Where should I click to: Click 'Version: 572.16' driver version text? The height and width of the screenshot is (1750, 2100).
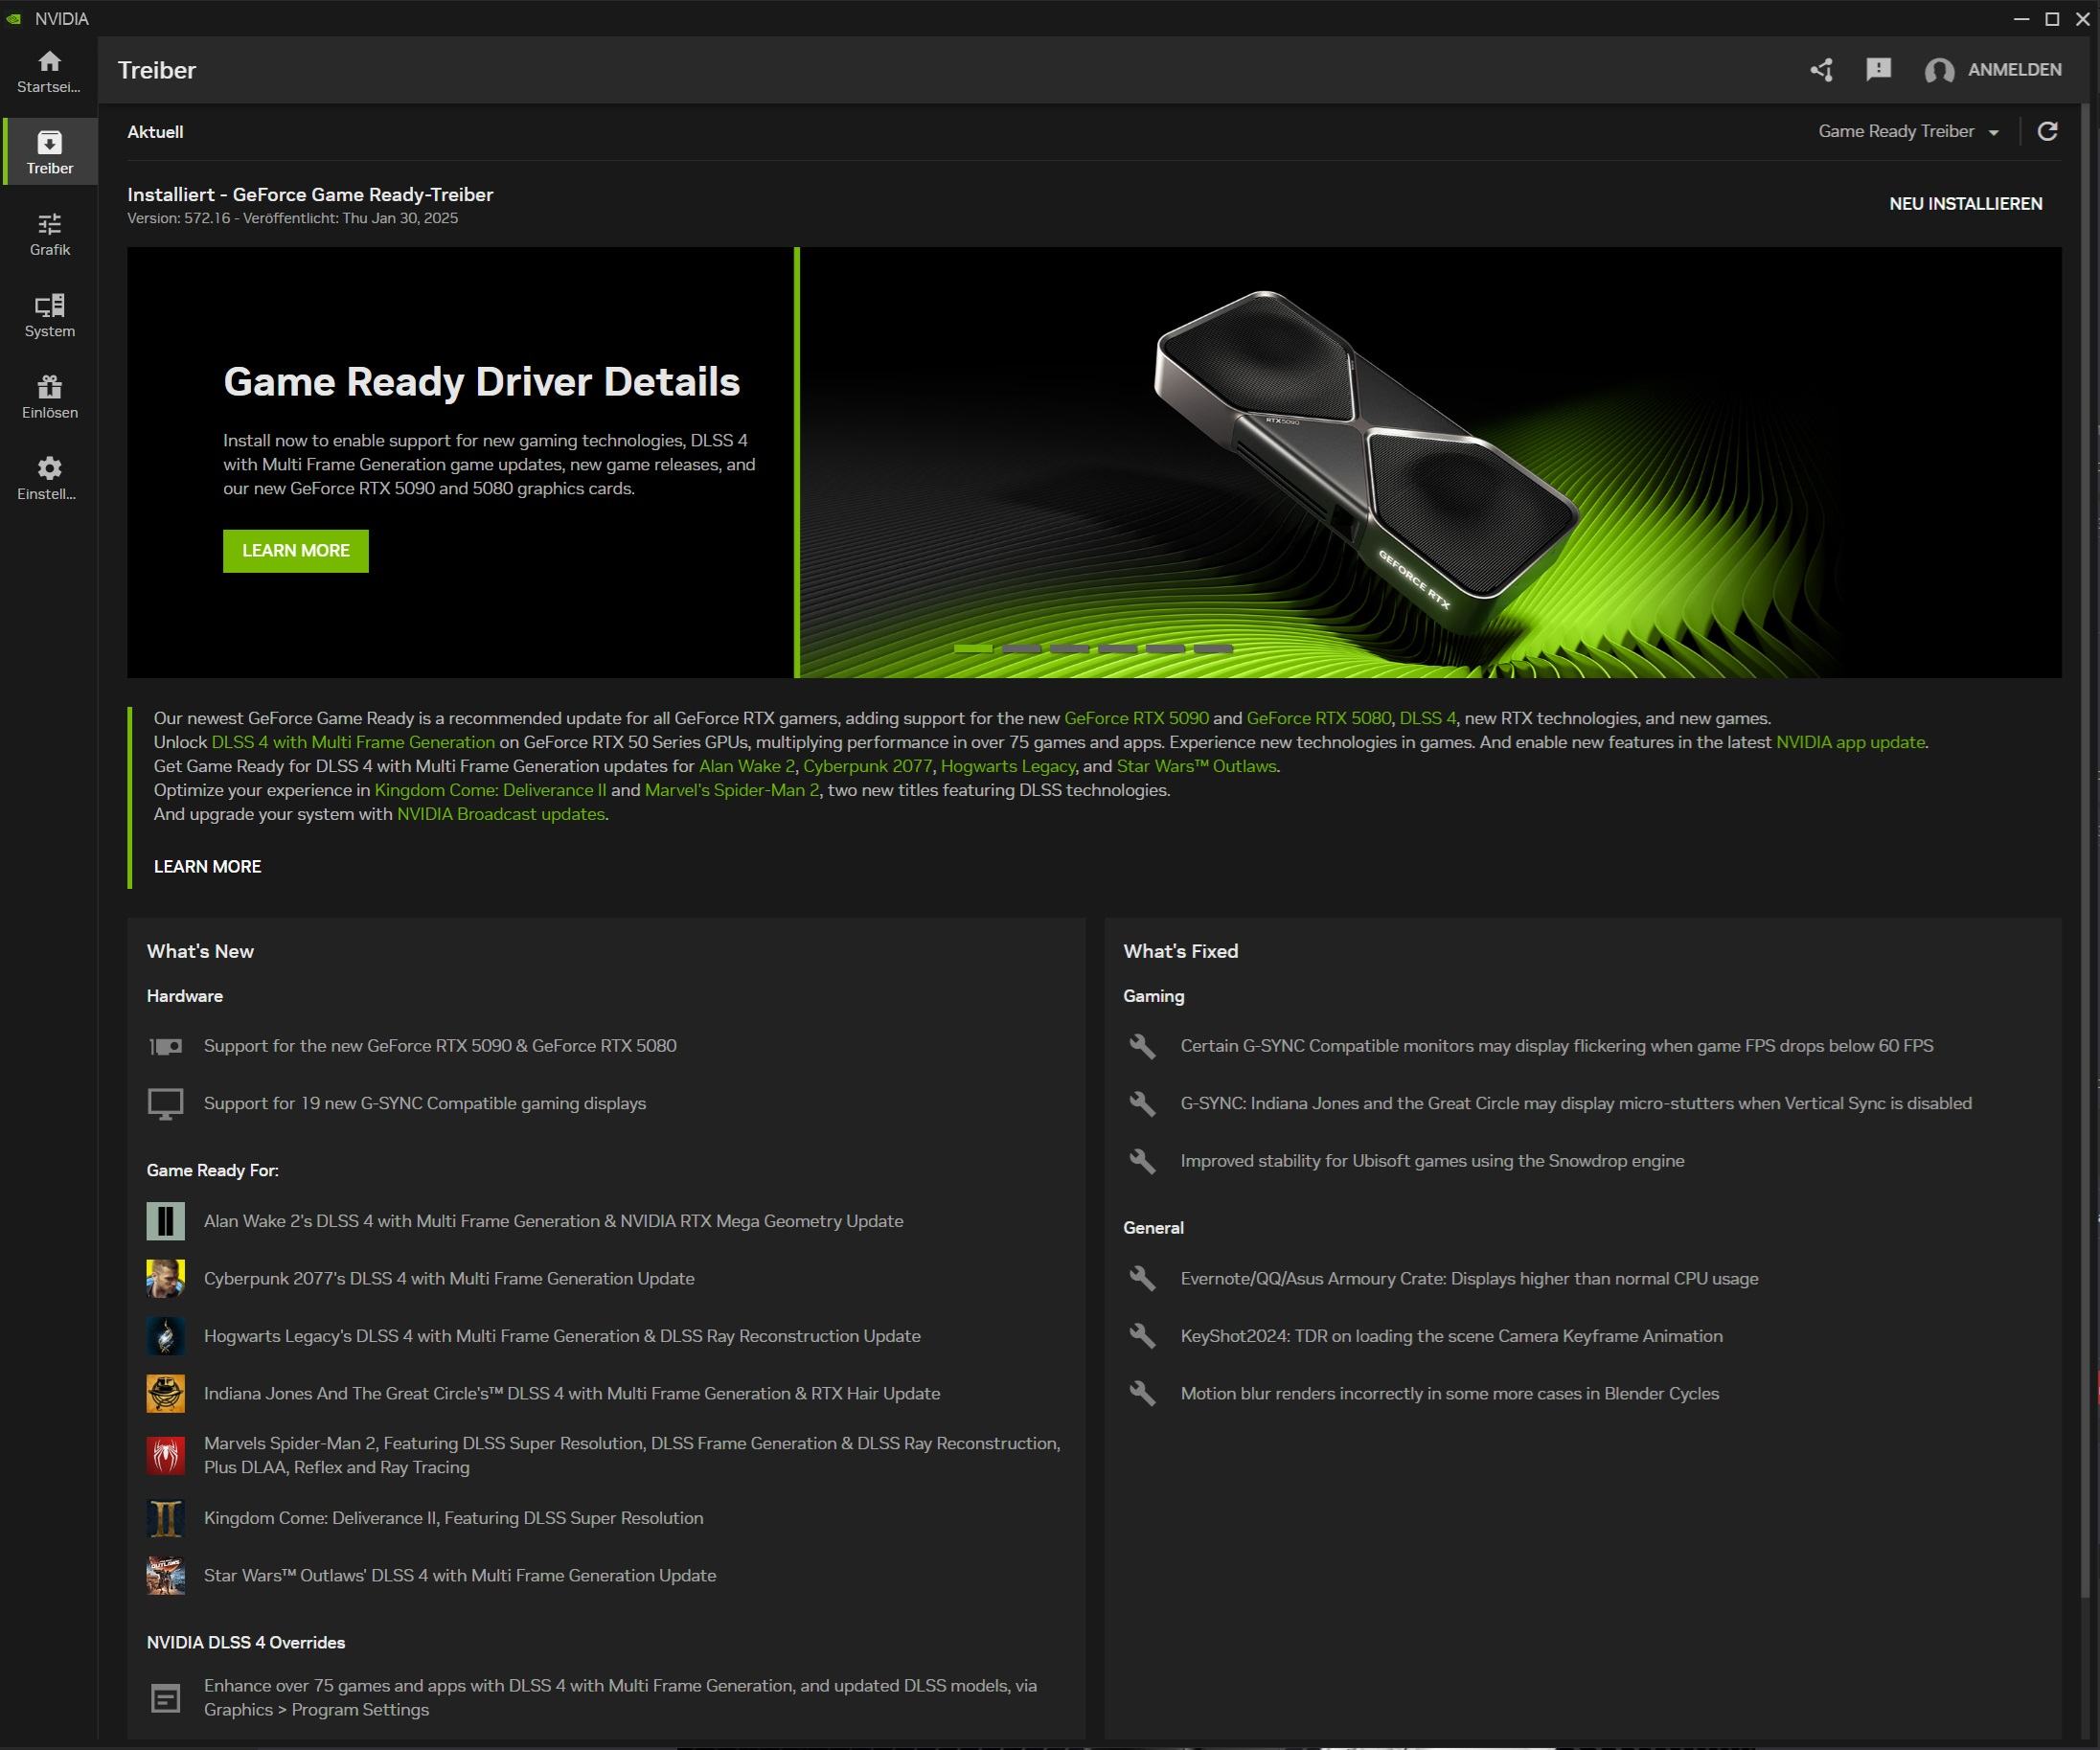178,218
